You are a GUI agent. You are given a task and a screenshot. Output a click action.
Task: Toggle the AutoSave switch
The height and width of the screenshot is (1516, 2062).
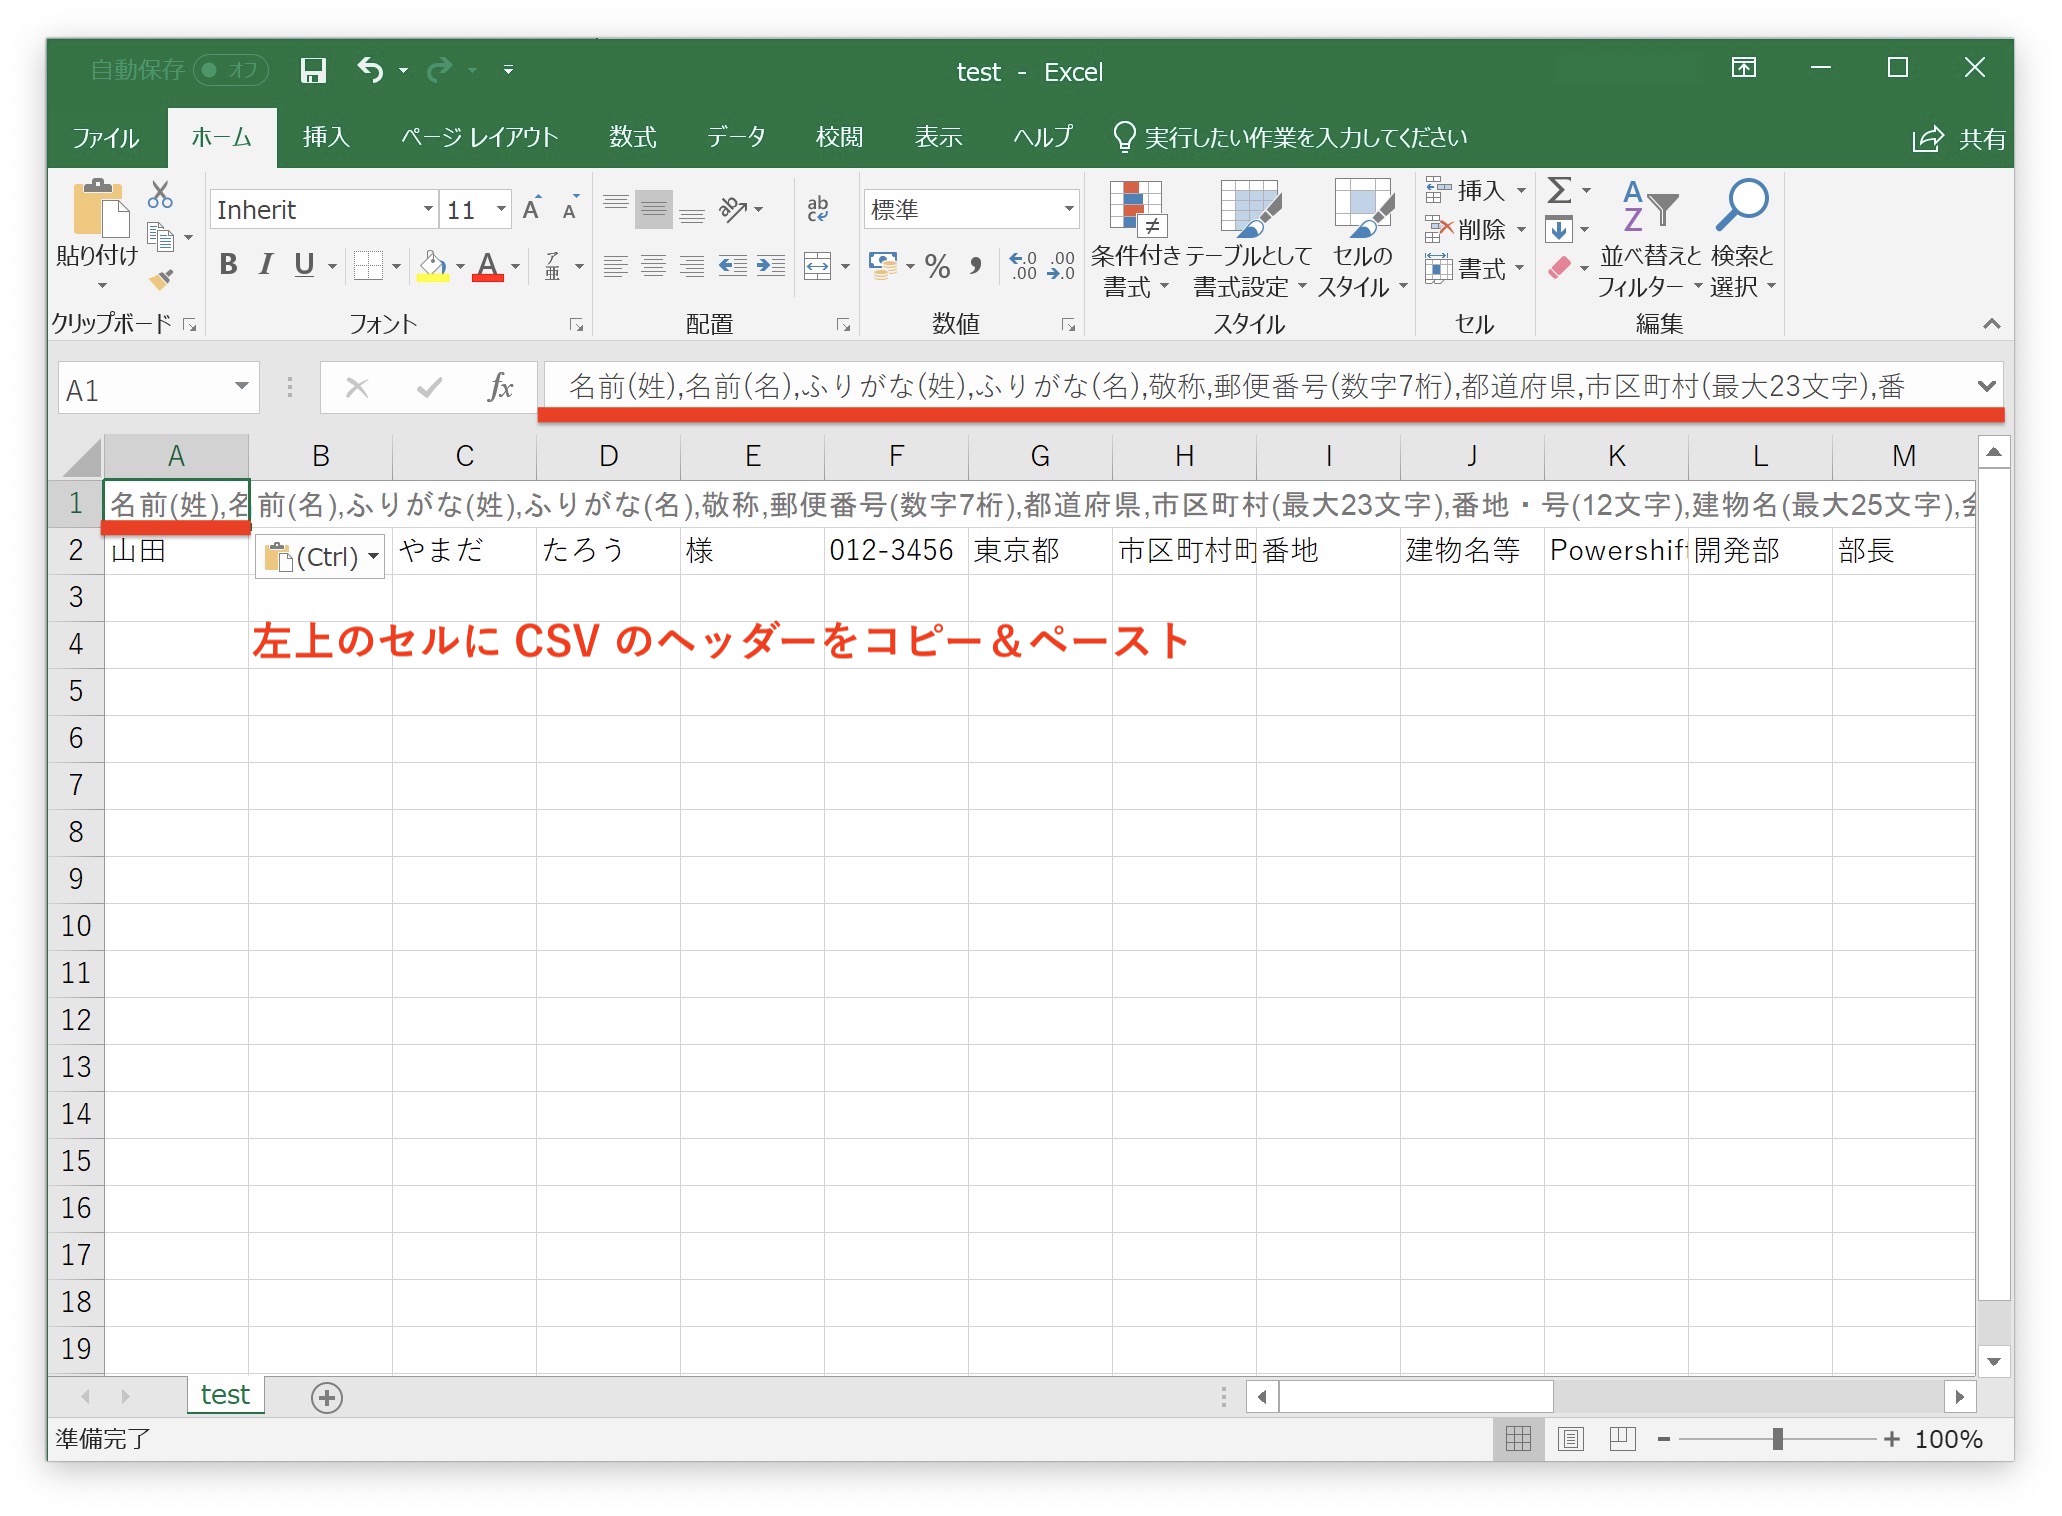(x=231, y=70)
